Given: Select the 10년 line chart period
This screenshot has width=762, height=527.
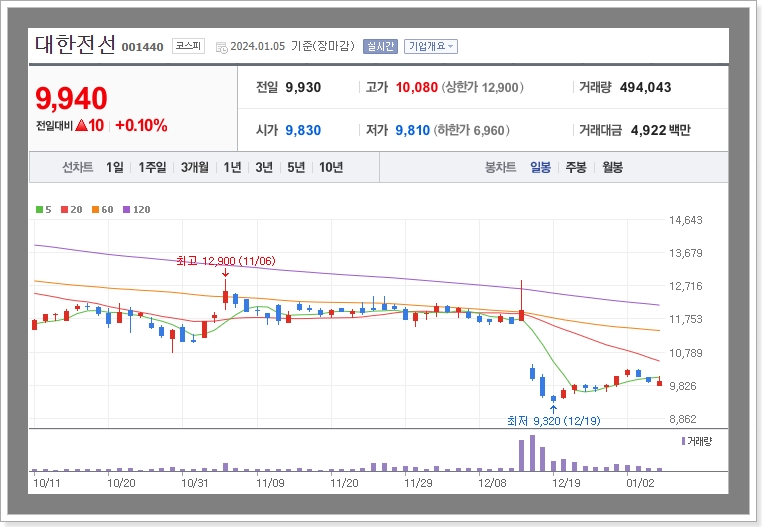Looking at the screenshot, I should pos(331,167).
